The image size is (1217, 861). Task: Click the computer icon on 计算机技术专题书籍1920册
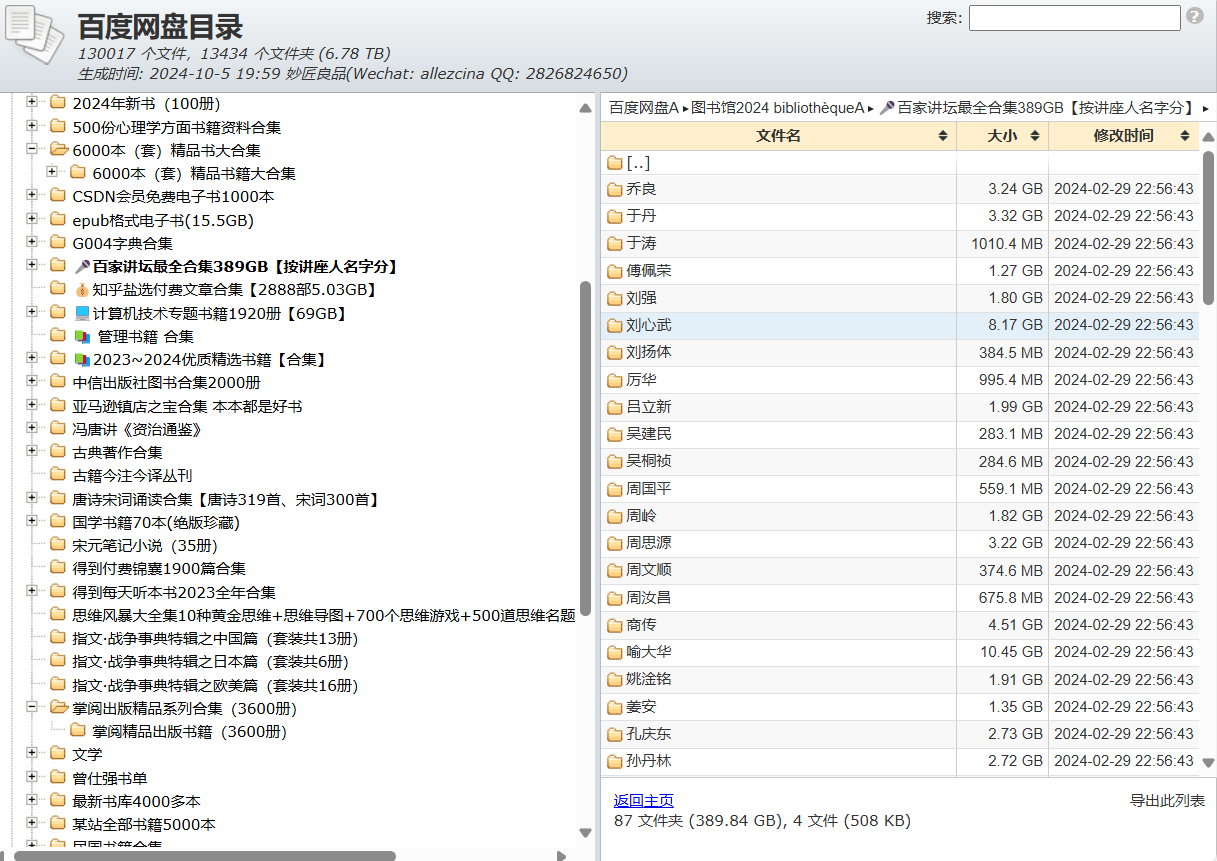[83, 312]
